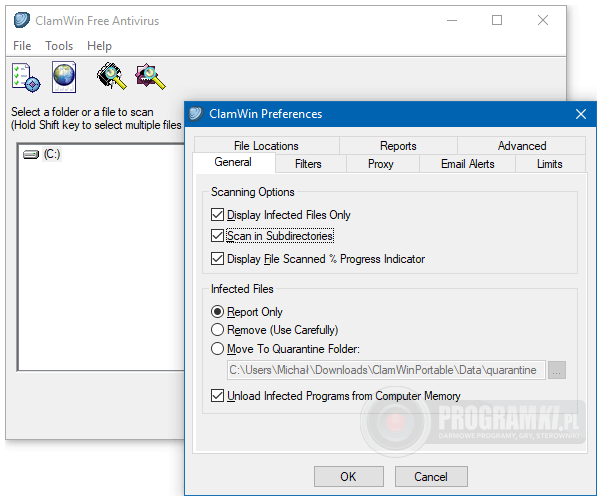This screenshot has height=501, width=603.
Task: Maximize the ClamWin Free Antivirus window
Action: click(497, 20)
